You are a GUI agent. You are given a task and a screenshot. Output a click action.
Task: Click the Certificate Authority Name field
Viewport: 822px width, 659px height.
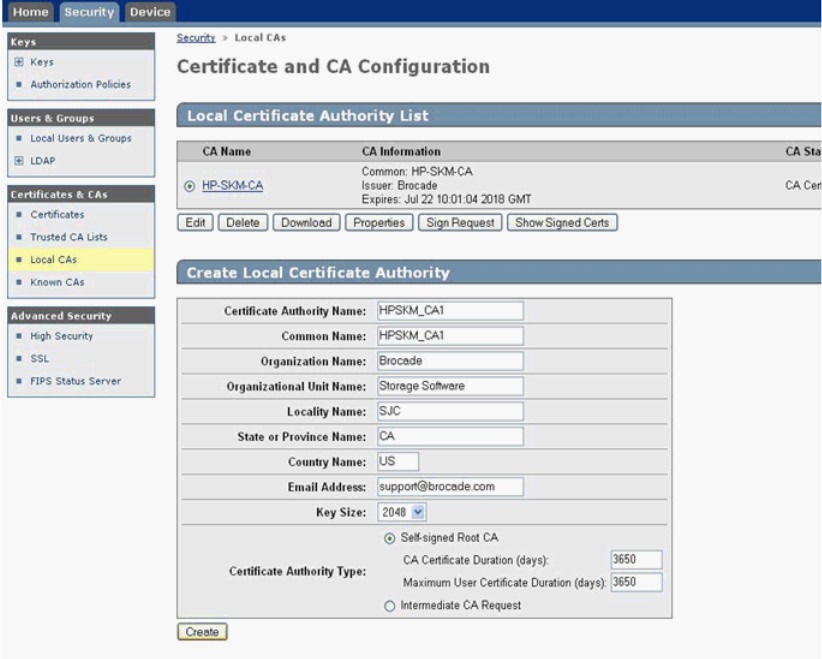450,311
